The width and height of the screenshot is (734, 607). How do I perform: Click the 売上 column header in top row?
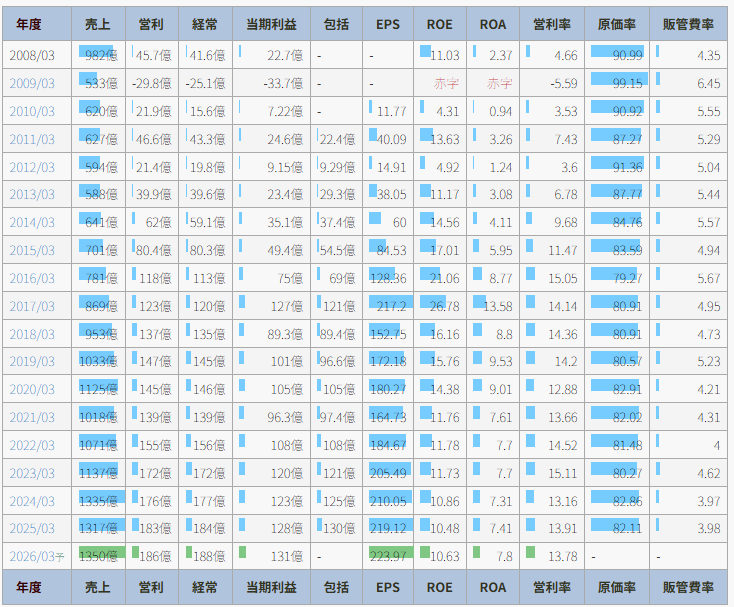[98, 24]
